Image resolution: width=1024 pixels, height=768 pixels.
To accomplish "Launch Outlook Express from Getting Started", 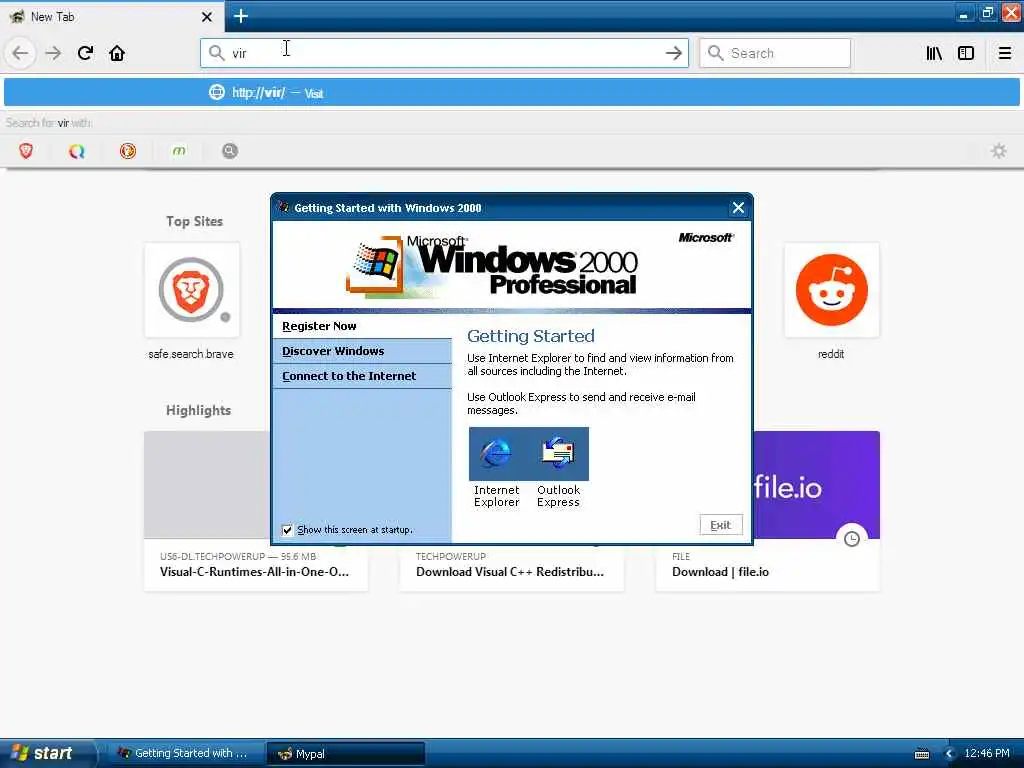I will (558, 468).
